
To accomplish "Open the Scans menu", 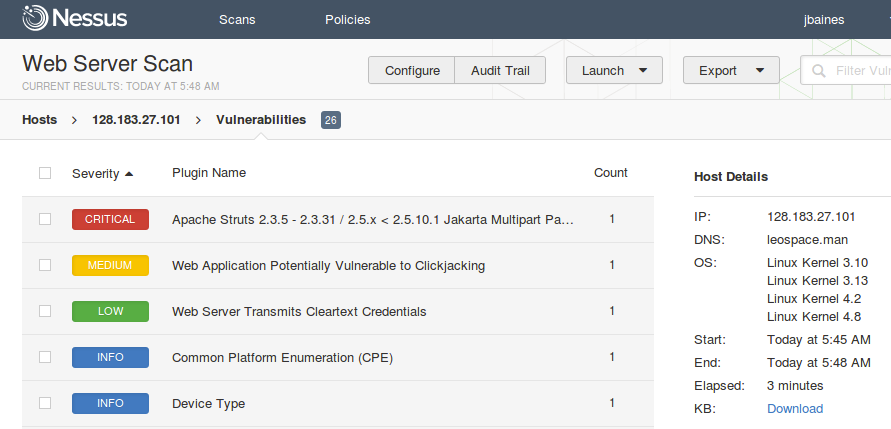I will pos(237,20).
